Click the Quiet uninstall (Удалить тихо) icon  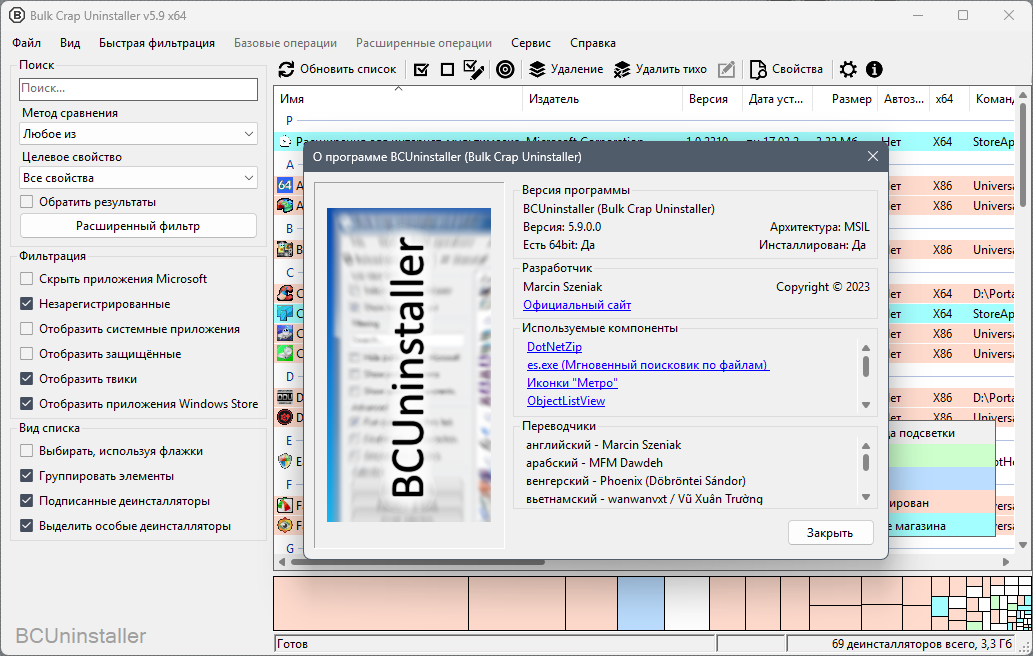click(x=622, y=69)
